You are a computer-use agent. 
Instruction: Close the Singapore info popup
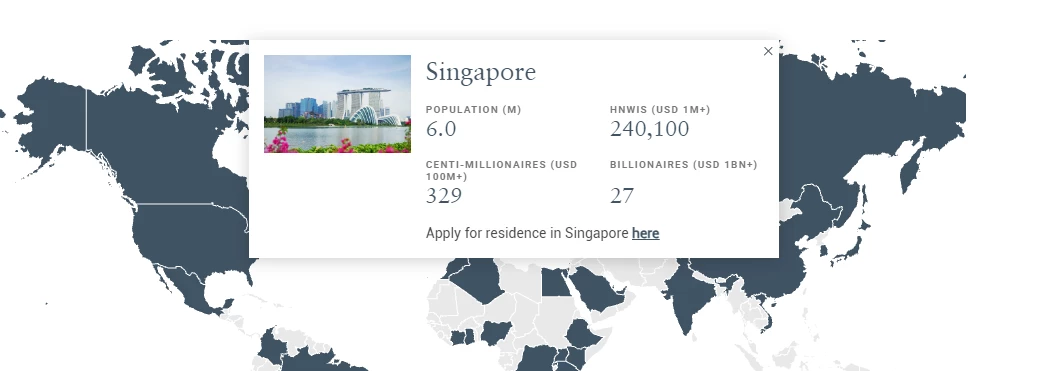click(x=768, y=51)
